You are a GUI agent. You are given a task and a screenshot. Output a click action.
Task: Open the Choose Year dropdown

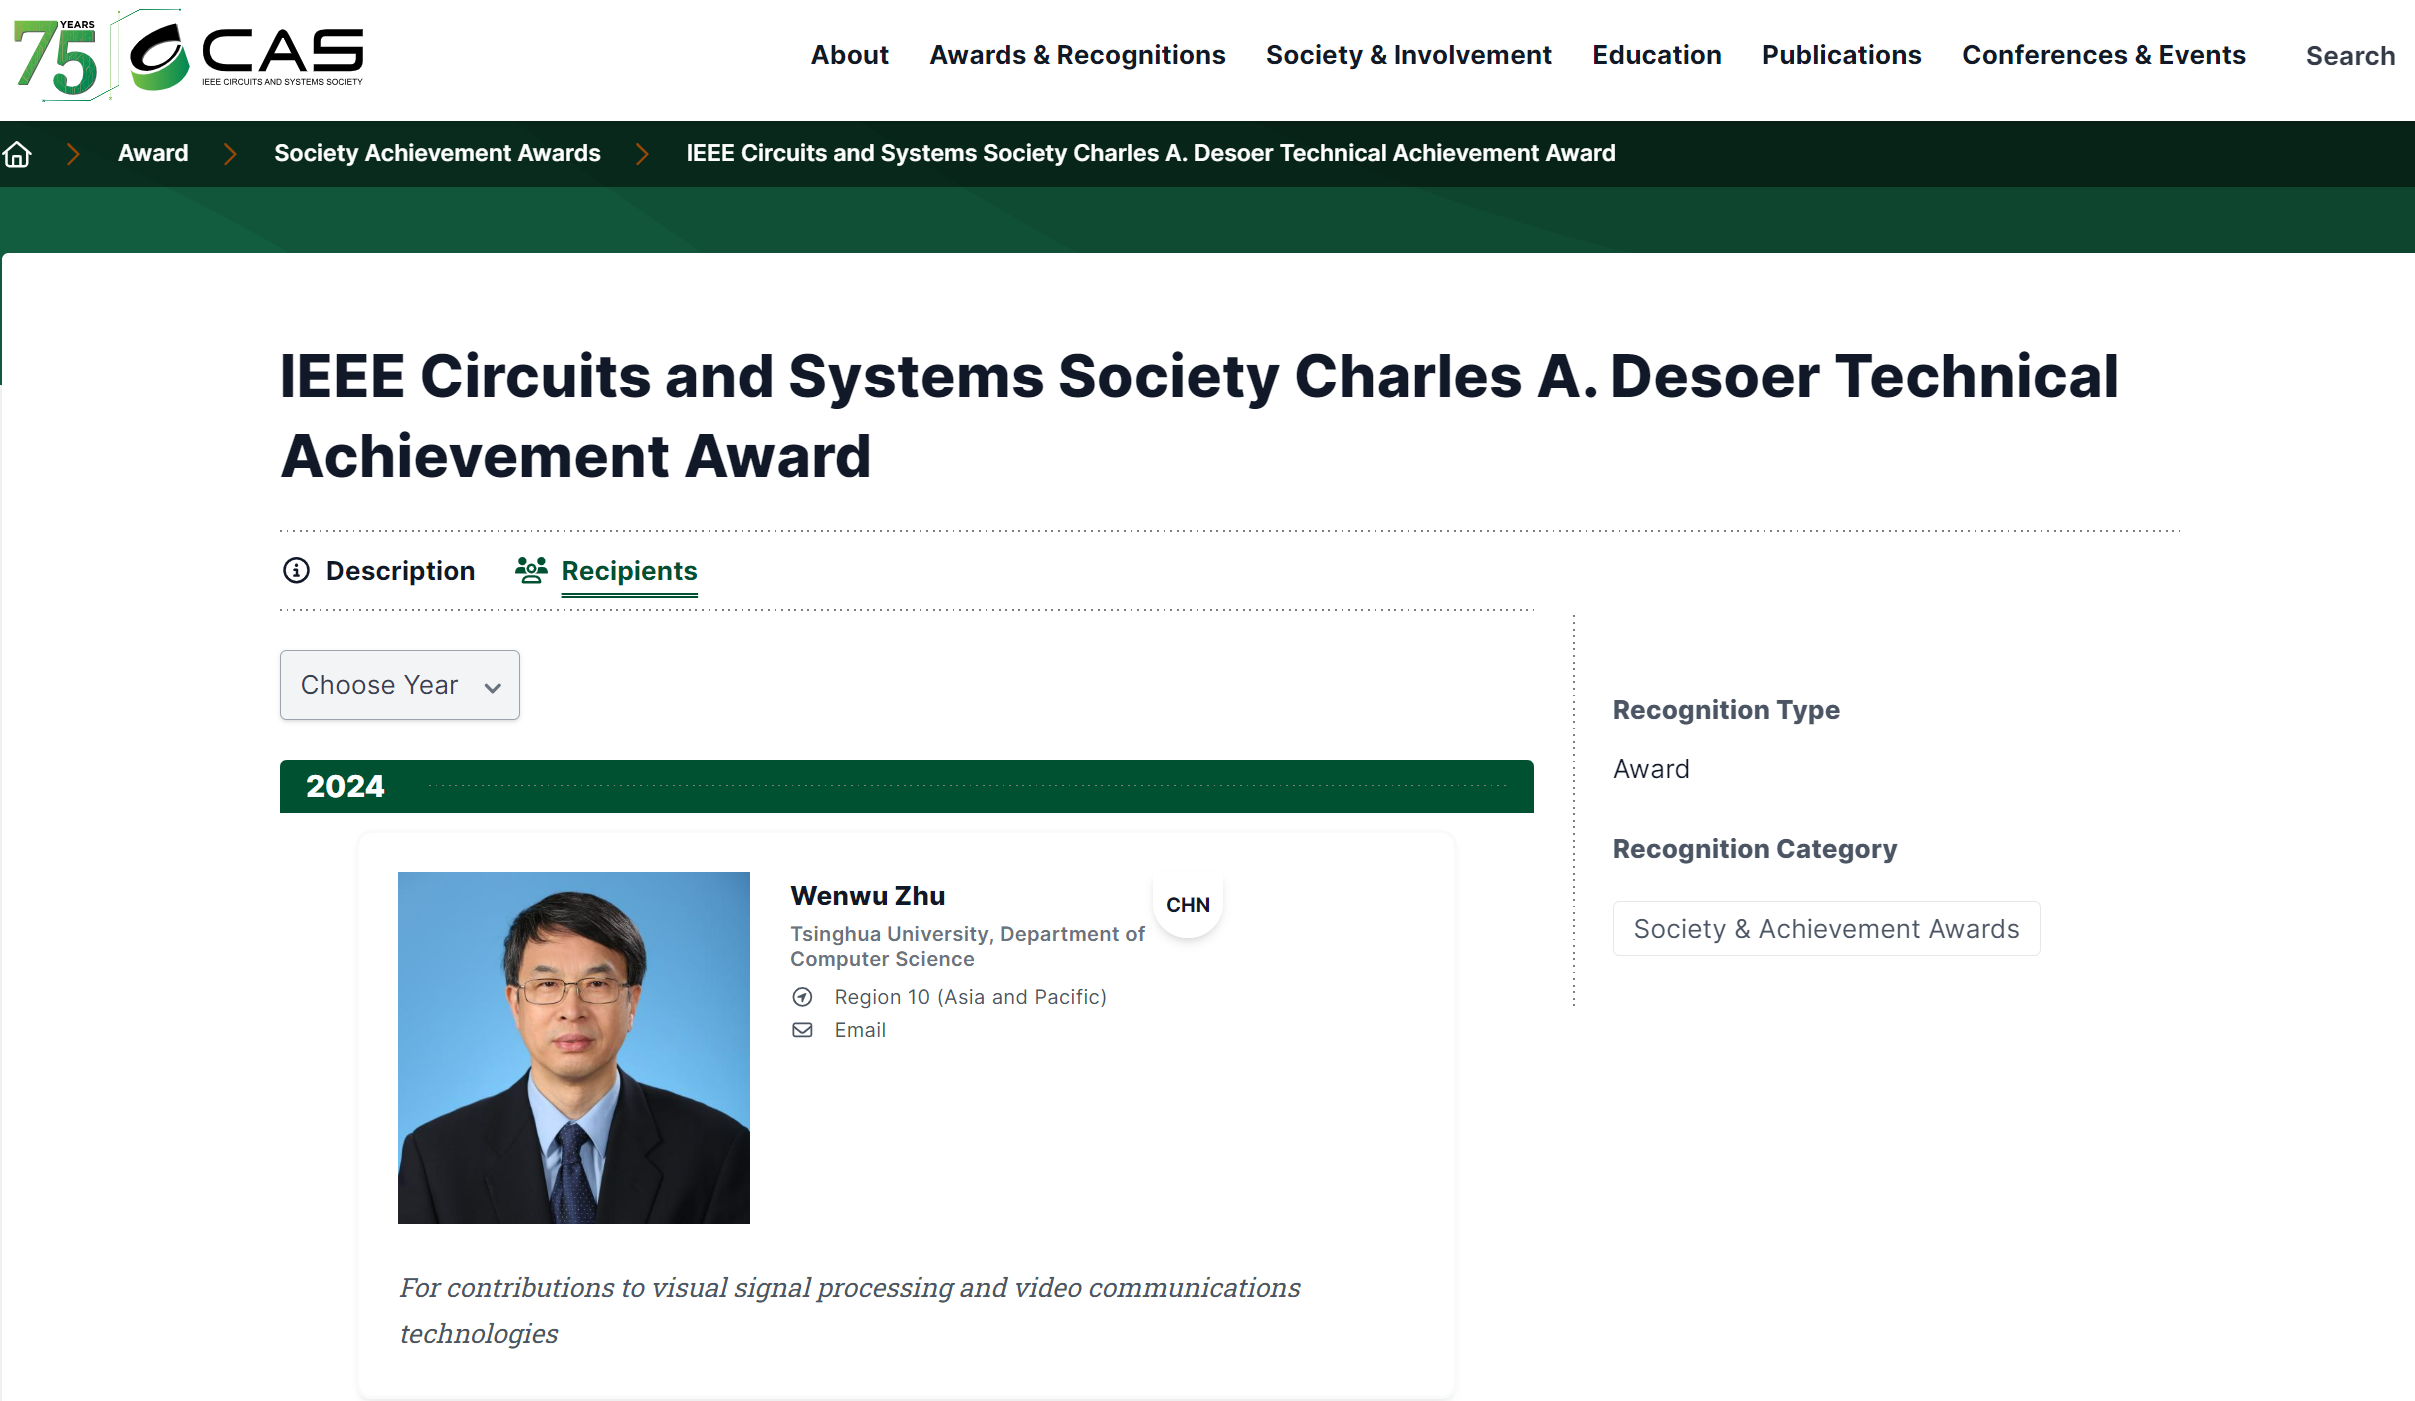[x=399, y=685]
